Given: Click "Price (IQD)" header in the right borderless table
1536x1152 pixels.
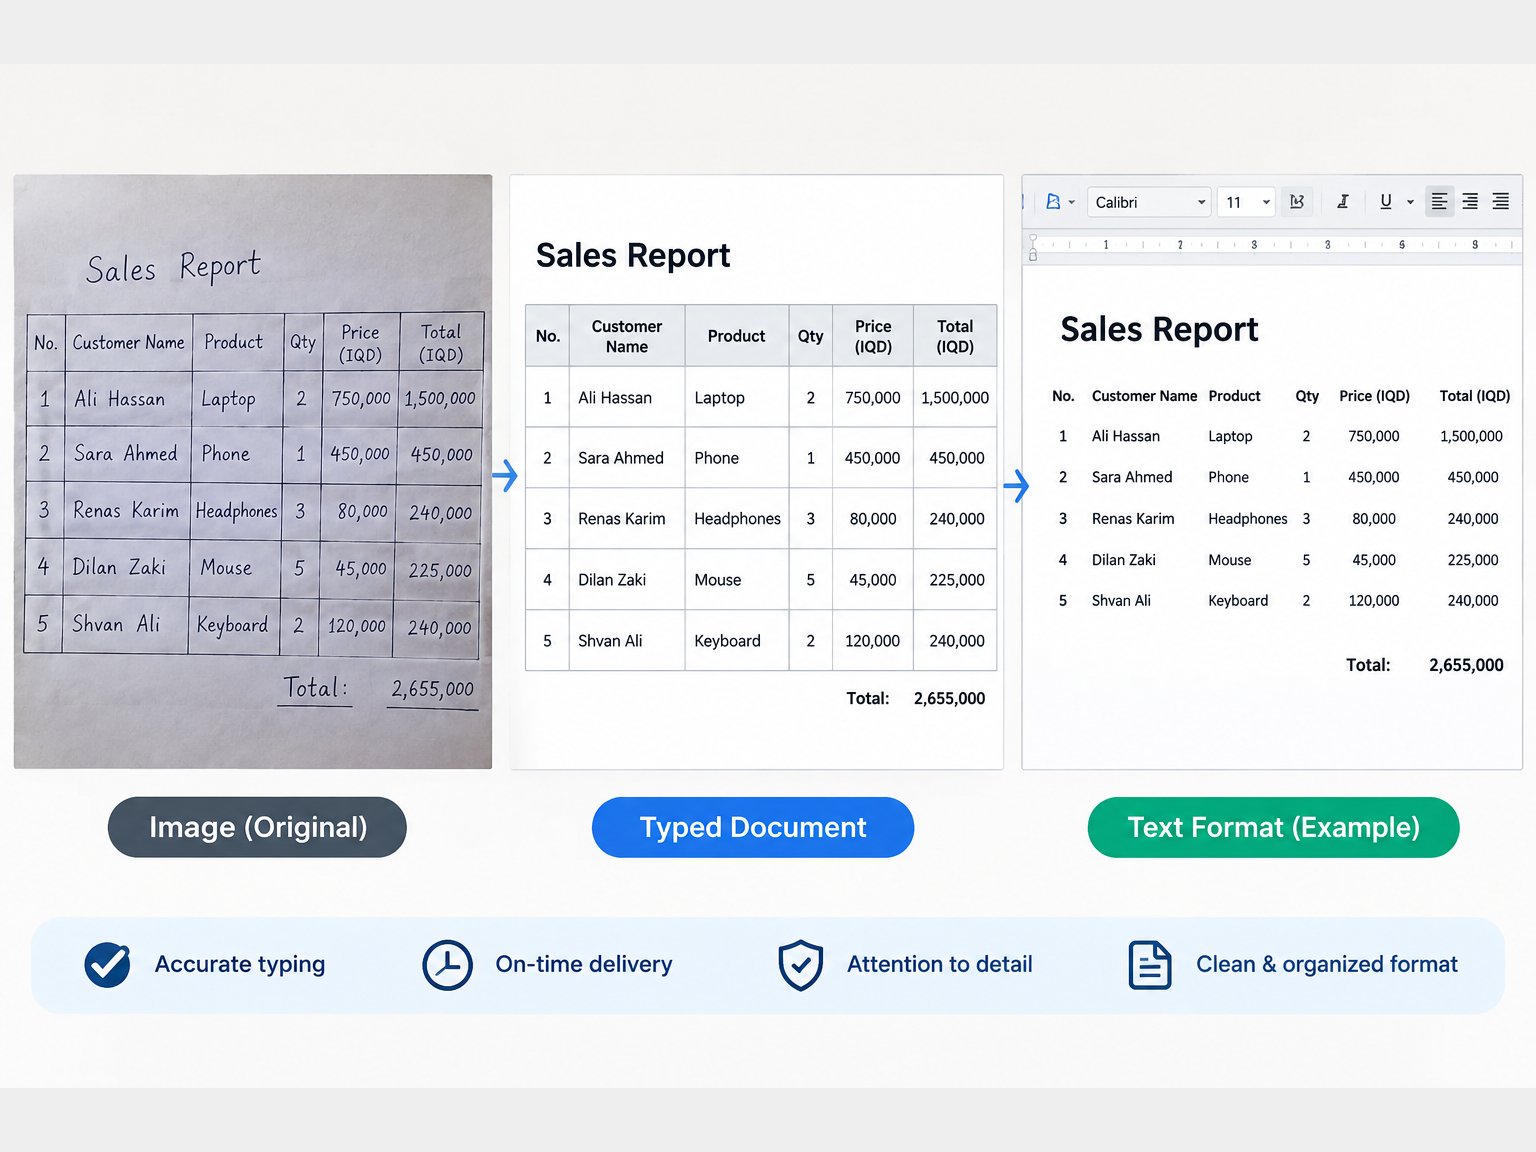Looking at the screenshot, I should 1374,396.
